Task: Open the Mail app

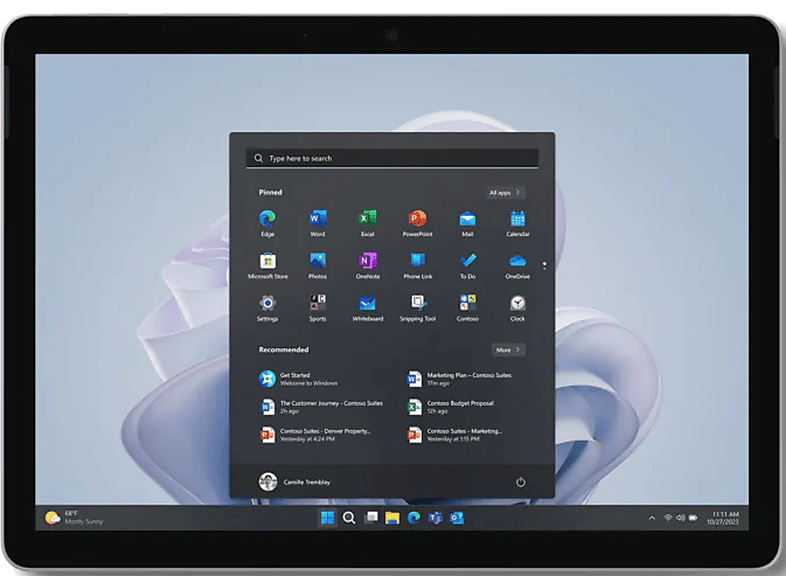Action: tap(467, 223)
